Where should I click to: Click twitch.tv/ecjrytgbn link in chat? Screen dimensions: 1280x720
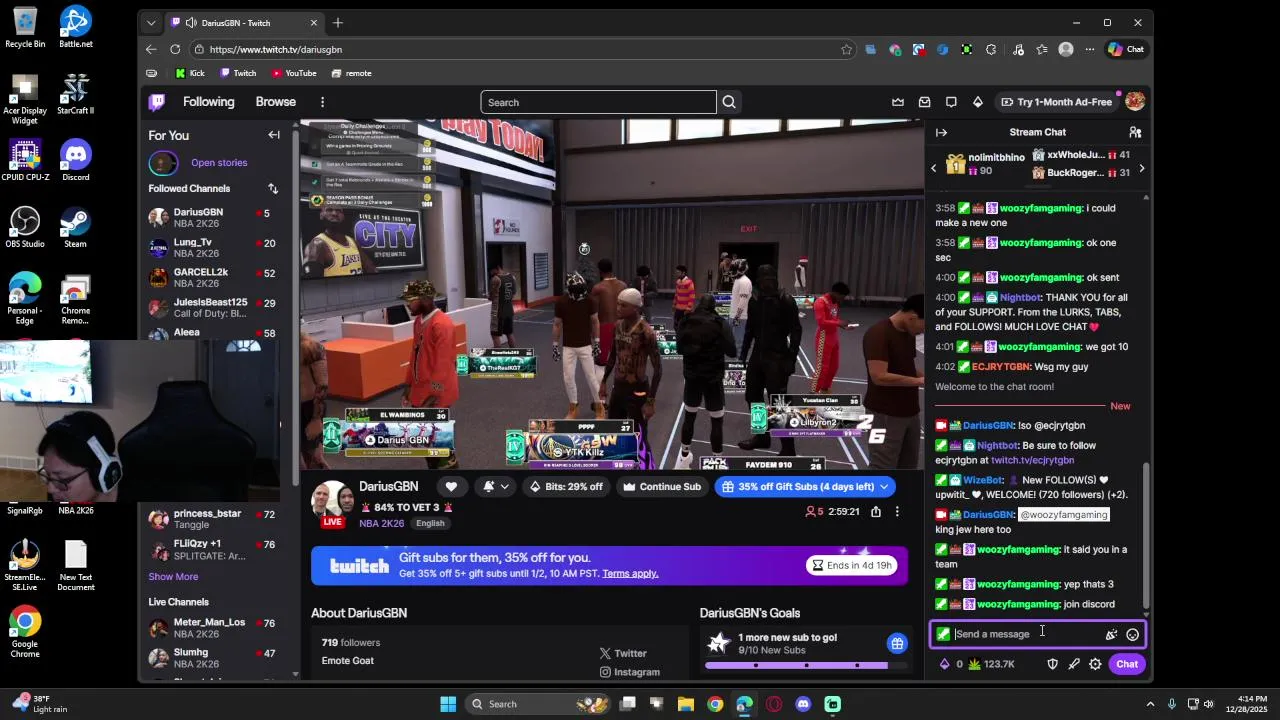tap(1032, 460)
